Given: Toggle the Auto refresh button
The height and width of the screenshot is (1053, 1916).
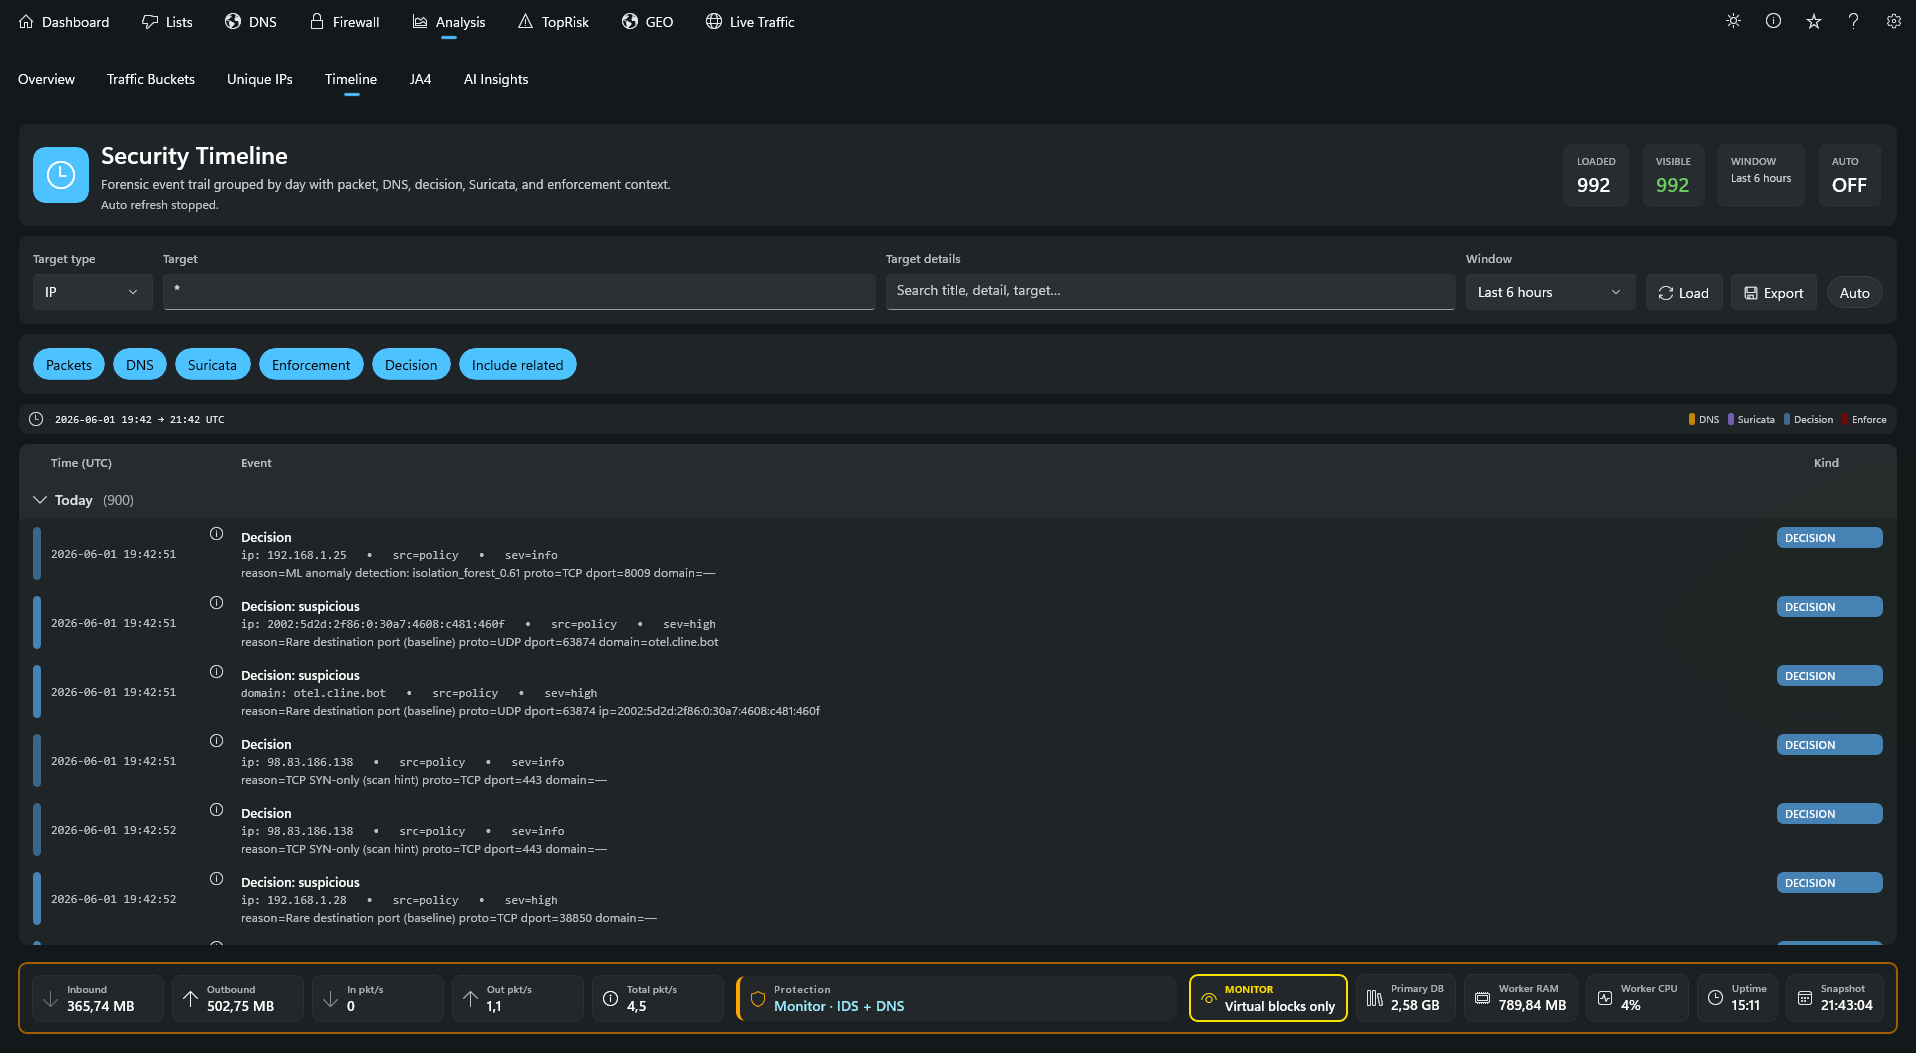Looking at the screenshot, I should (x=1854, y=293).
